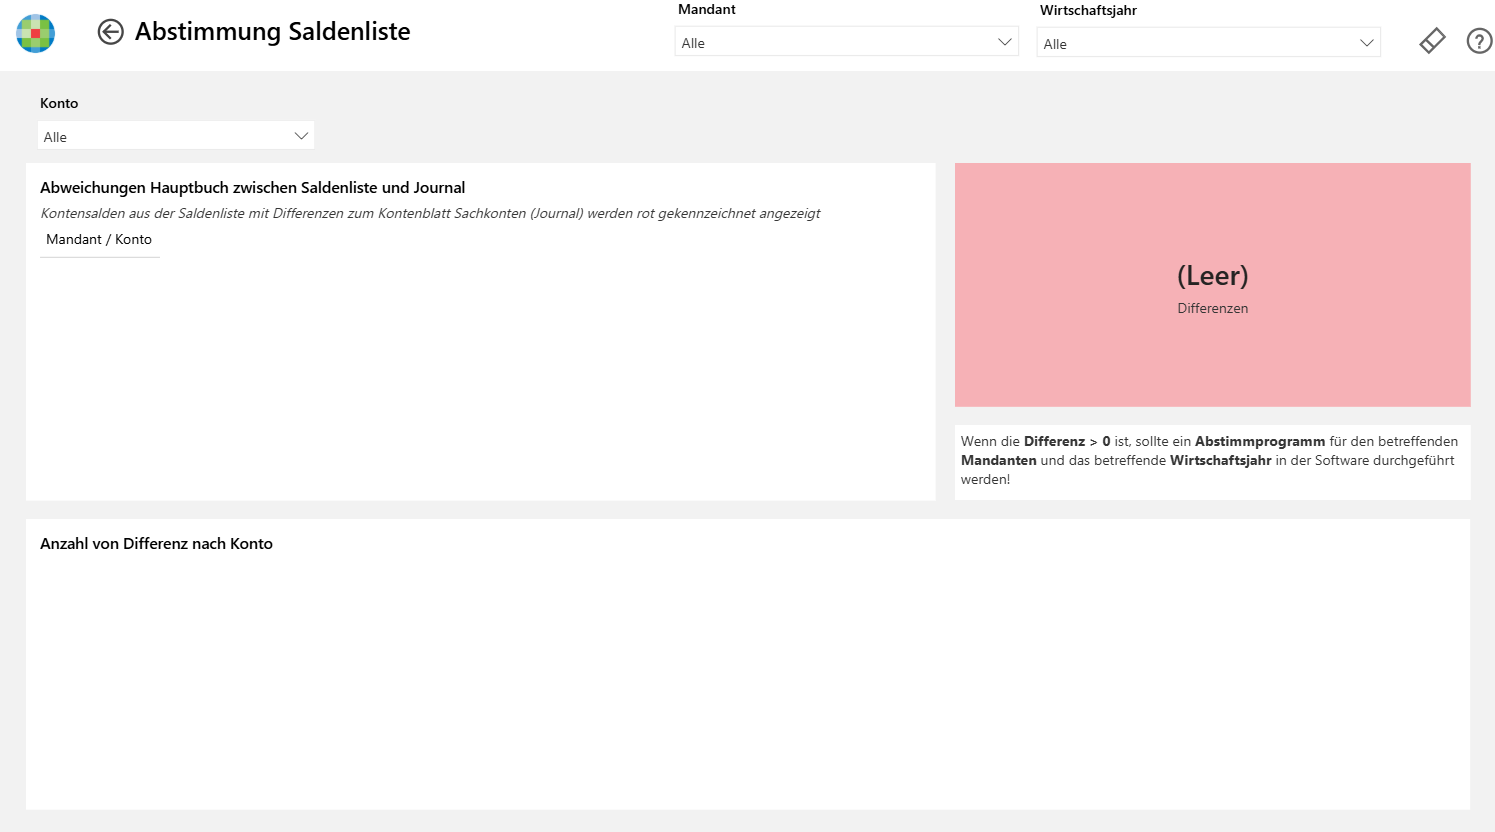
Task: Open the Wirtschaftsjahr dropdown
Action: tap(1208, 43)
